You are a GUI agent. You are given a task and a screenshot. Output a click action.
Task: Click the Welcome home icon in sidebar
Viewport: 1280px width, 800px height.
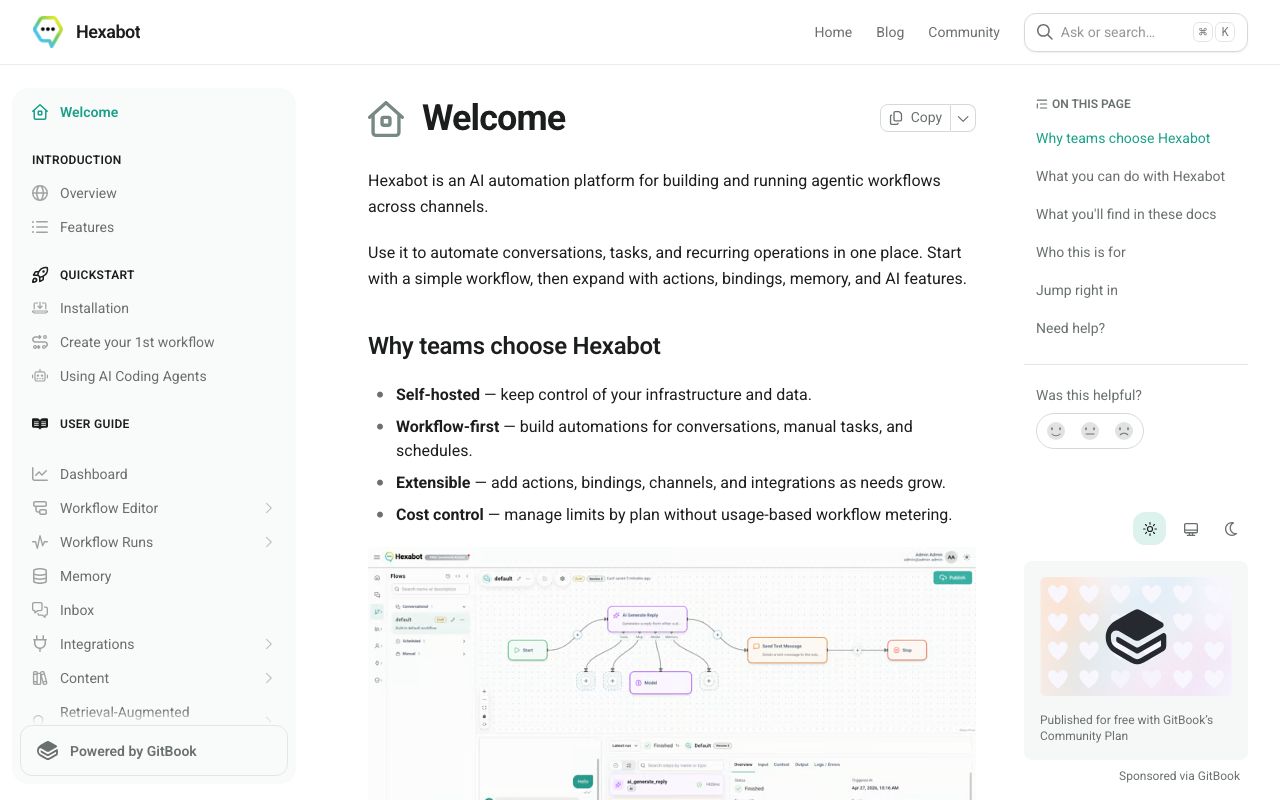(40, 112)
